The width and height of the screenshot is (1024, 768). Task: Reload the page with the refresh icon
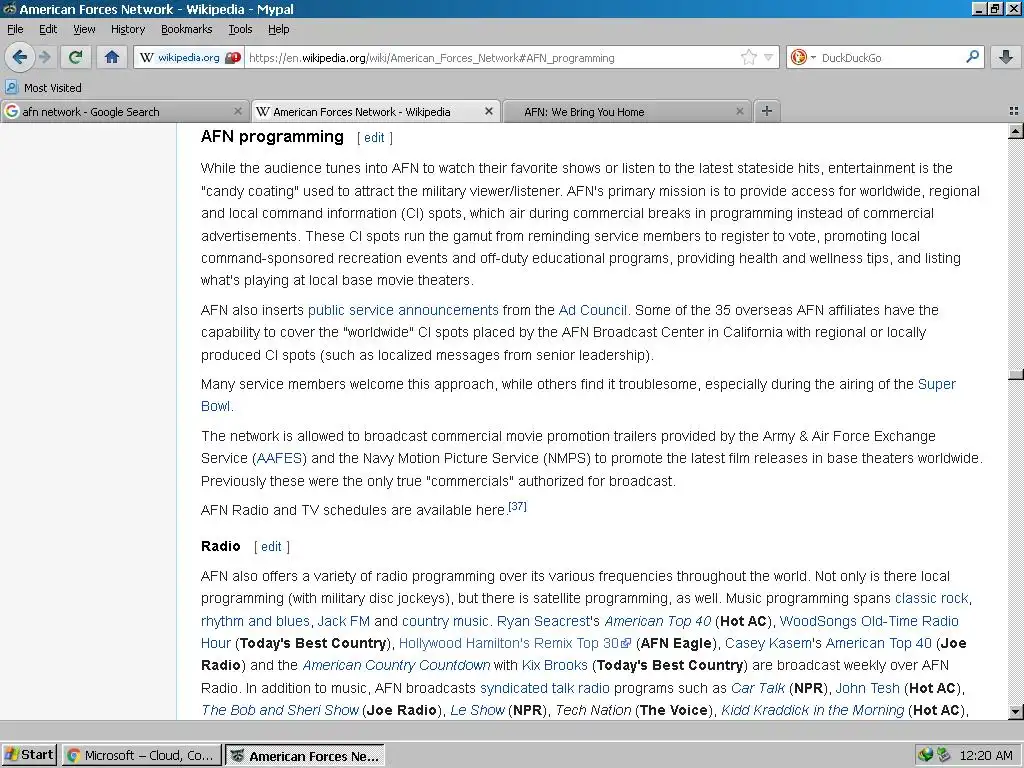coord(75,57)
